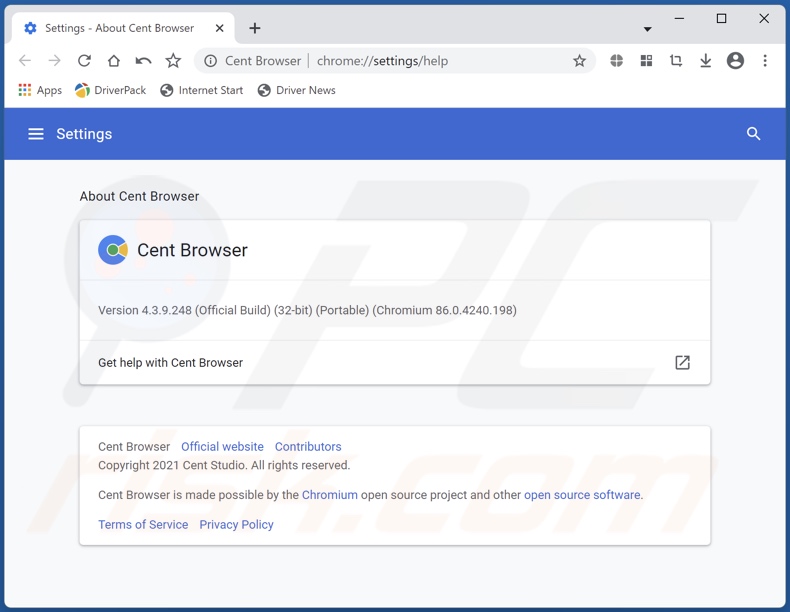Click the undo closed tab arrow

pyautogui.click(x=144, y=61)
